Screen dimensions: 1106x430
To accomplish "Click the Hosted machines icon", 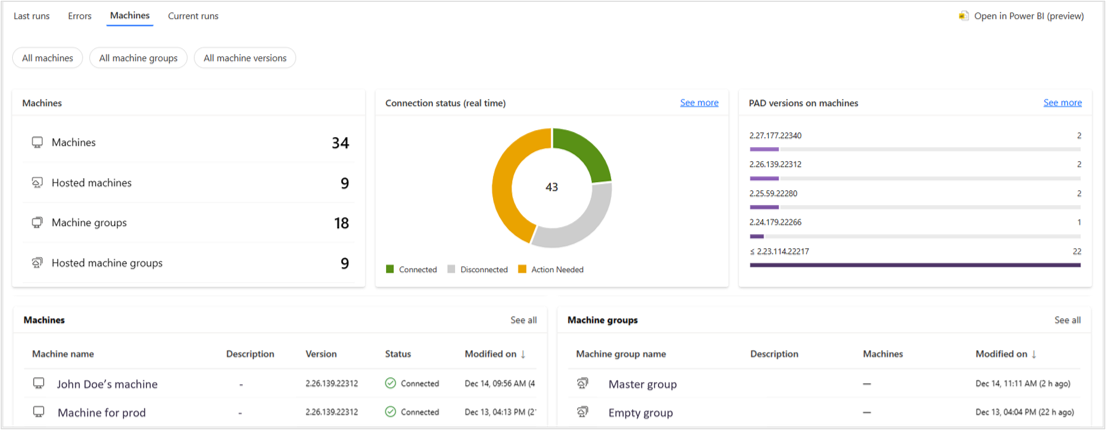I will (37, 183).
